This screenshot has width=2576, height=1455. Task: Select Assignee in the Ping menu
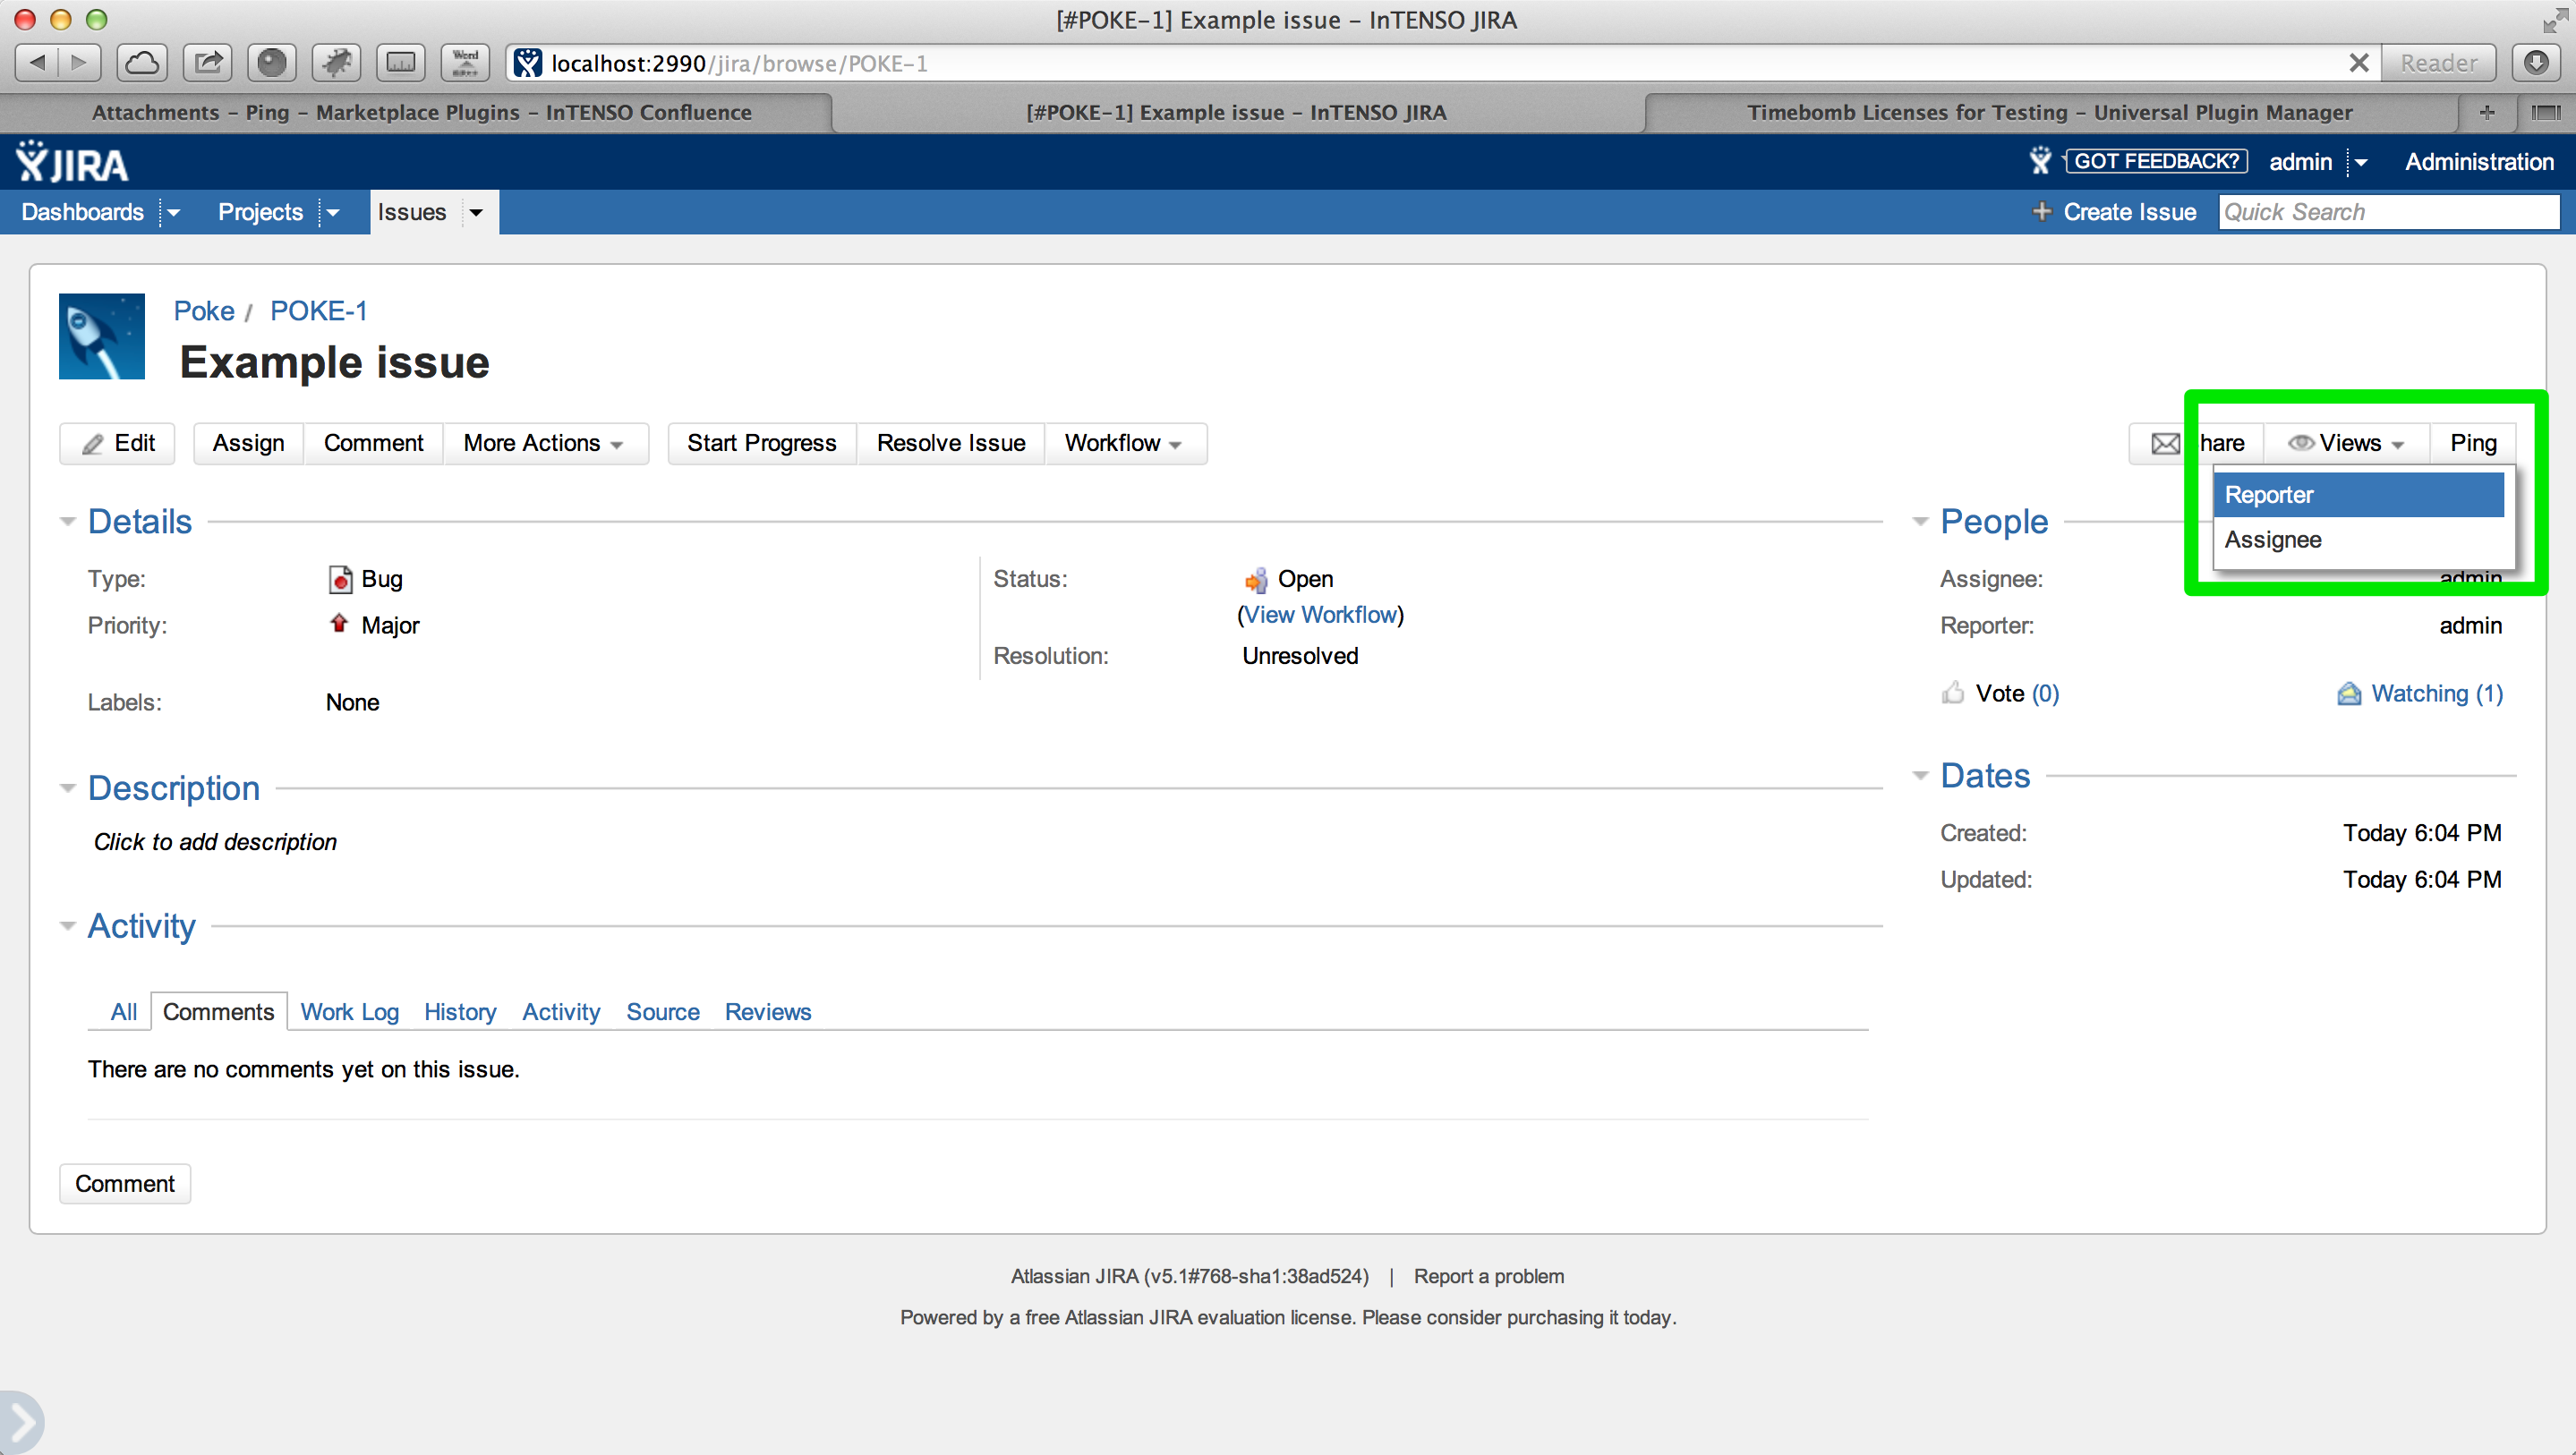(x=2273, y=540)
